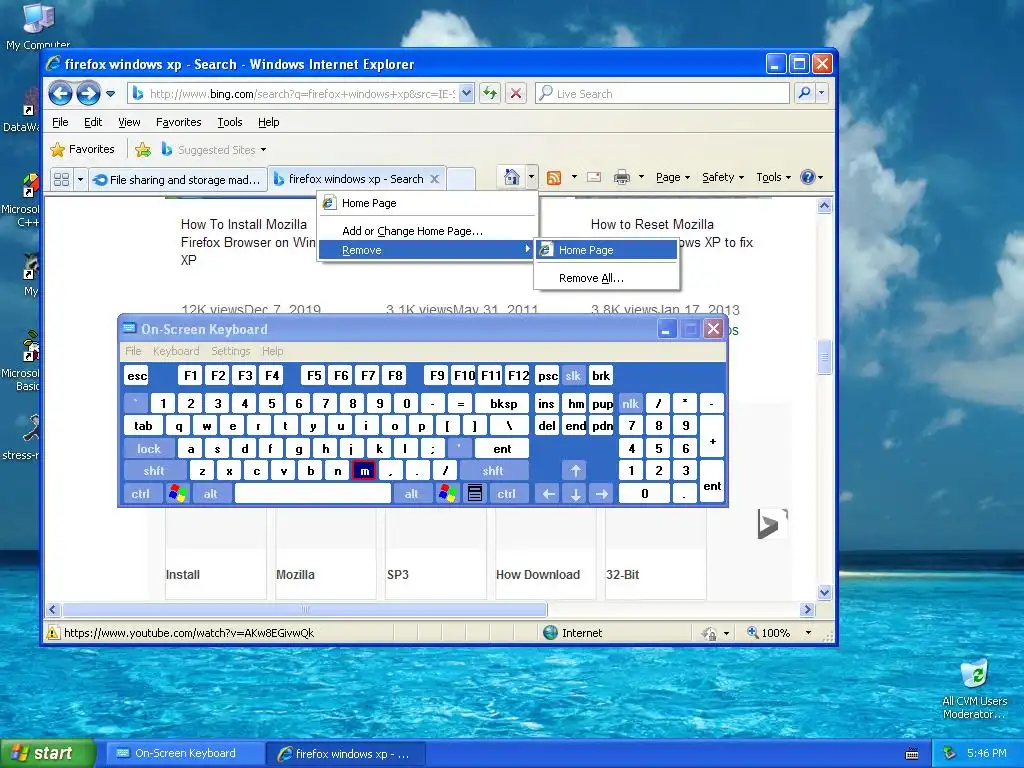1024x768 pixels.
Task: Click the up arrow key on keyboard
Action: (575, 470)
